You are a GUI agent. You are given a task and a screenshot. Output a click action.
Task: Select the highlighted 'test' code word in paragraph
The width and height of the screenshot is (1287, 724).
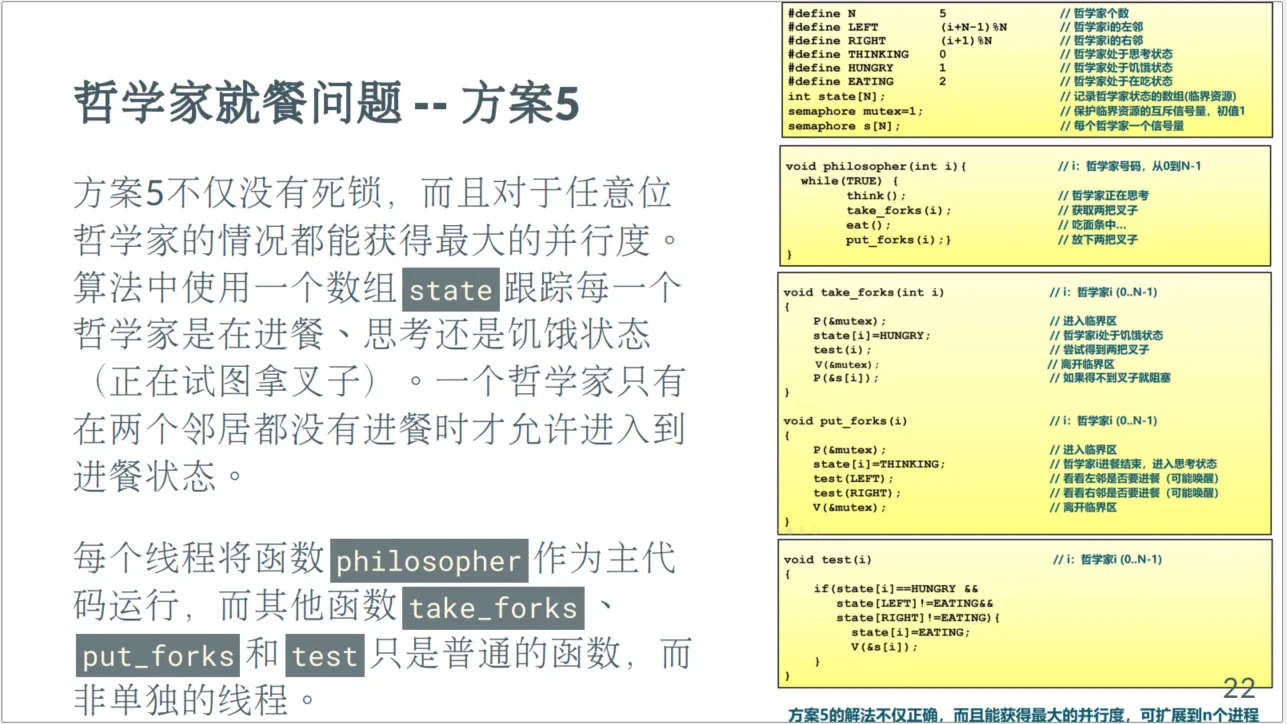pos(325,656)
